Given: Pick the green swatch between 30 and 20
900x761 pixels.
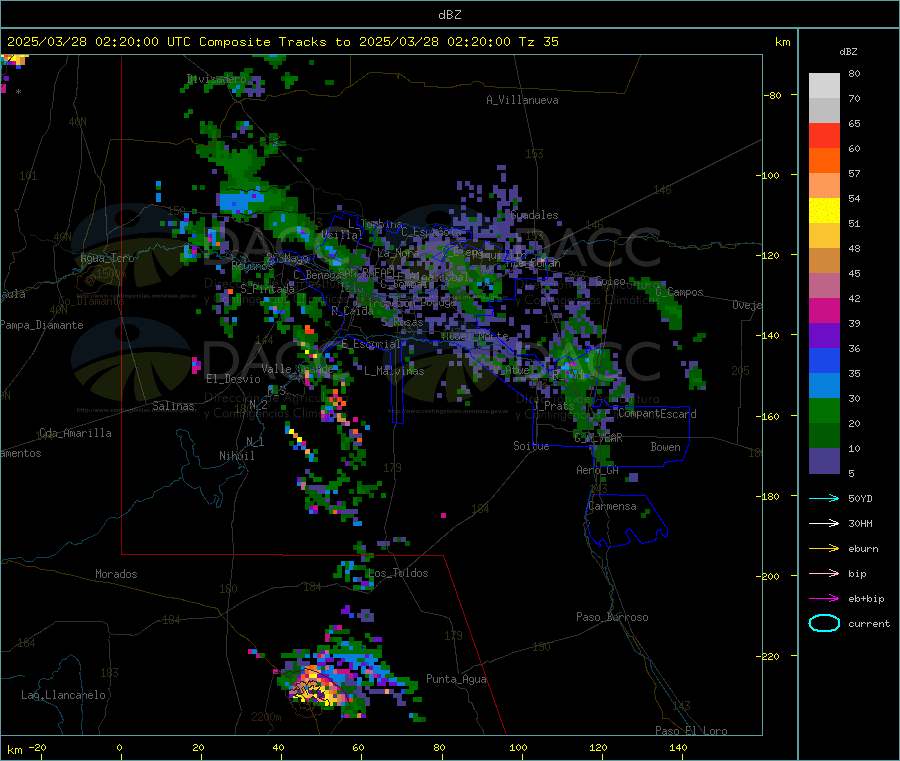Looking at the screenshot, I should coord(824,410).
